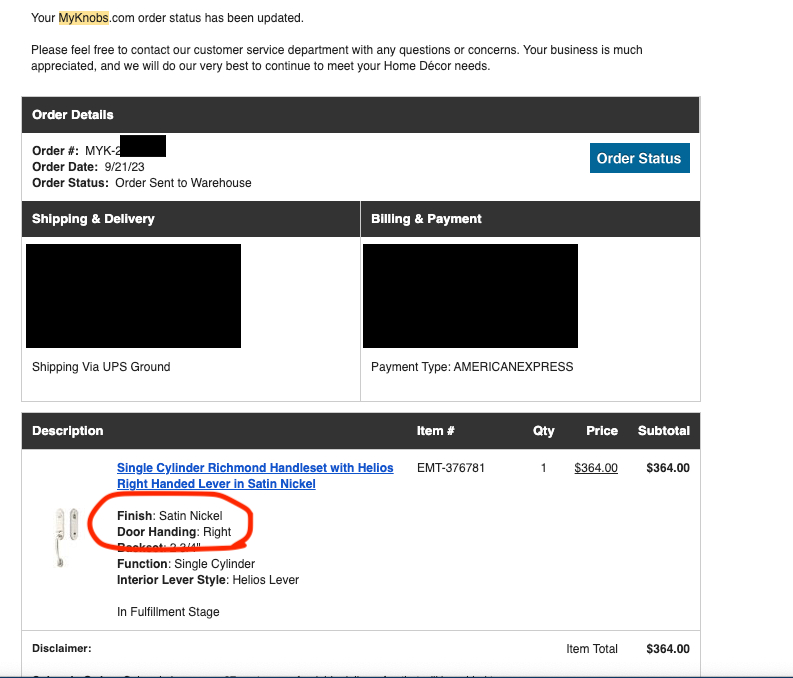
Task: Click the Order Status button
Action: pyautogui.click(x=638, y=158)
